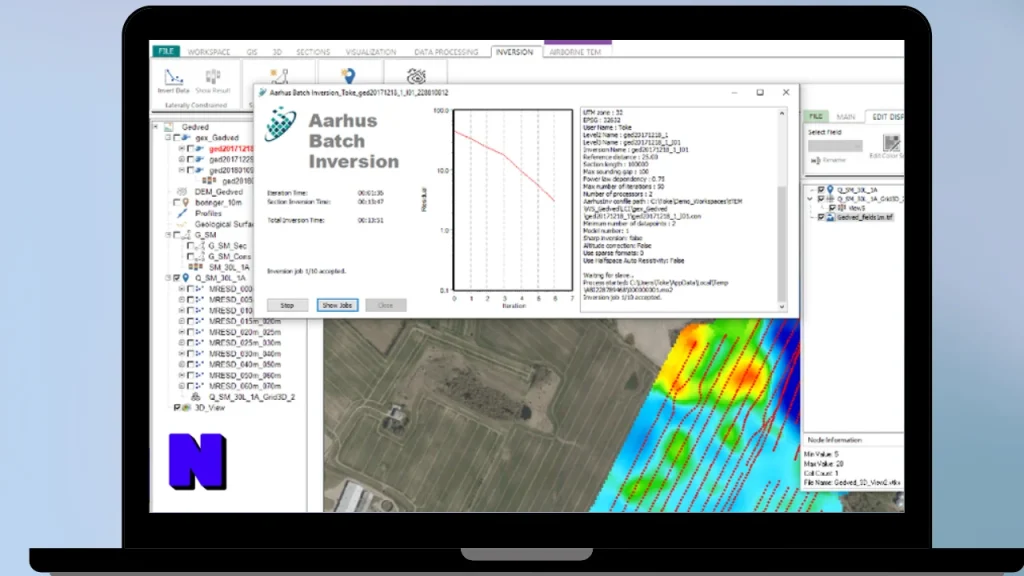Uncheck the Q_SM_30L_1A checkbox in left tree
Image resolution: width=1024 pixels, height=576 pixels.
click(x=176, y=278)
